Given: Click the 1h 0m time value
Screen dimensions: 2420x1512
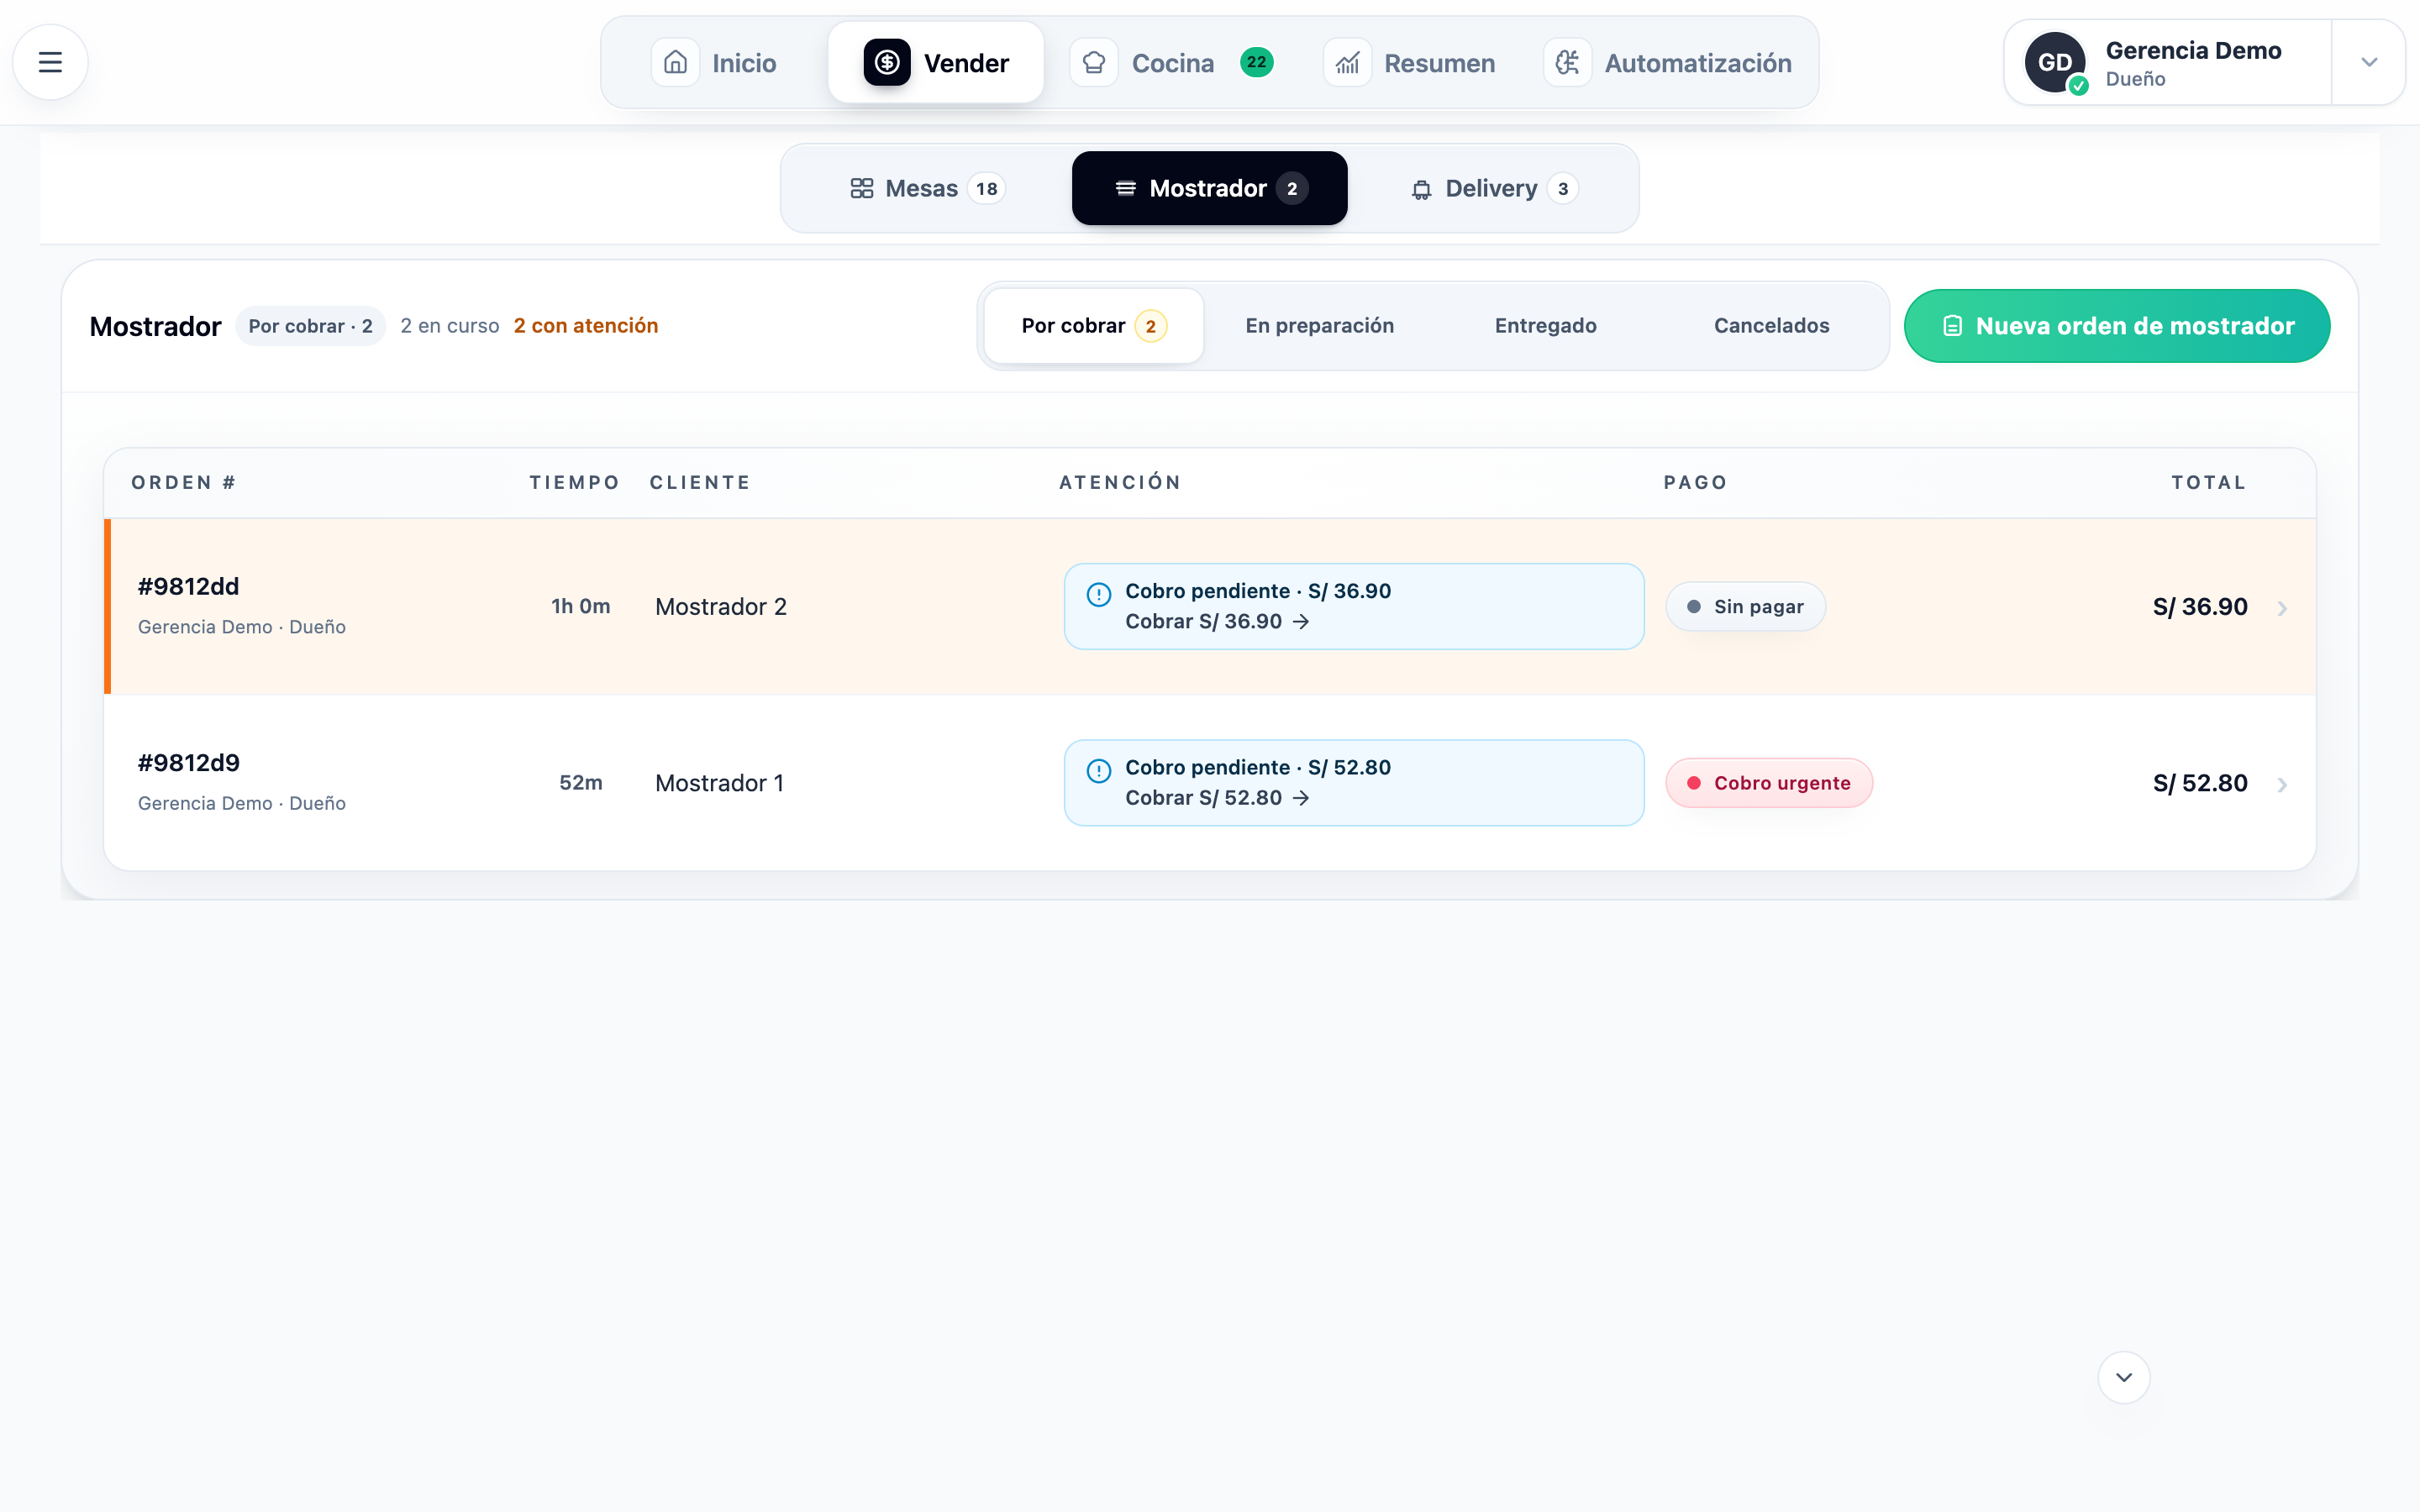Looking at the screenshot, I should (x=581, y=607).
